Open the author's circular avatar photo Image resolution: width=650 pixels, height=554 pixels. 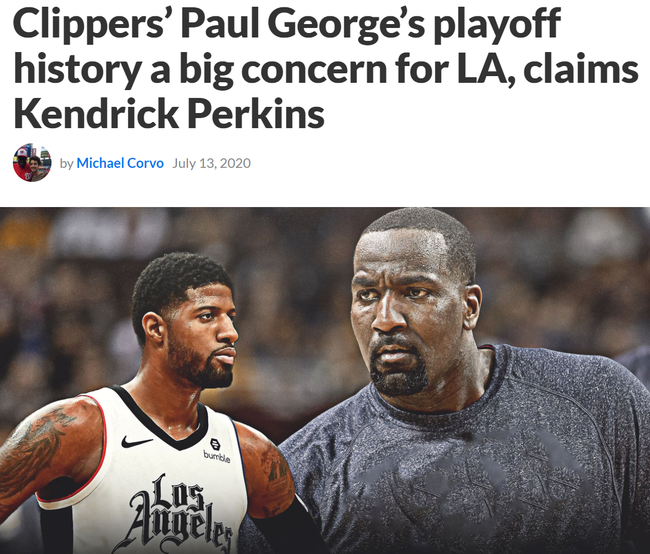point(32,163)
